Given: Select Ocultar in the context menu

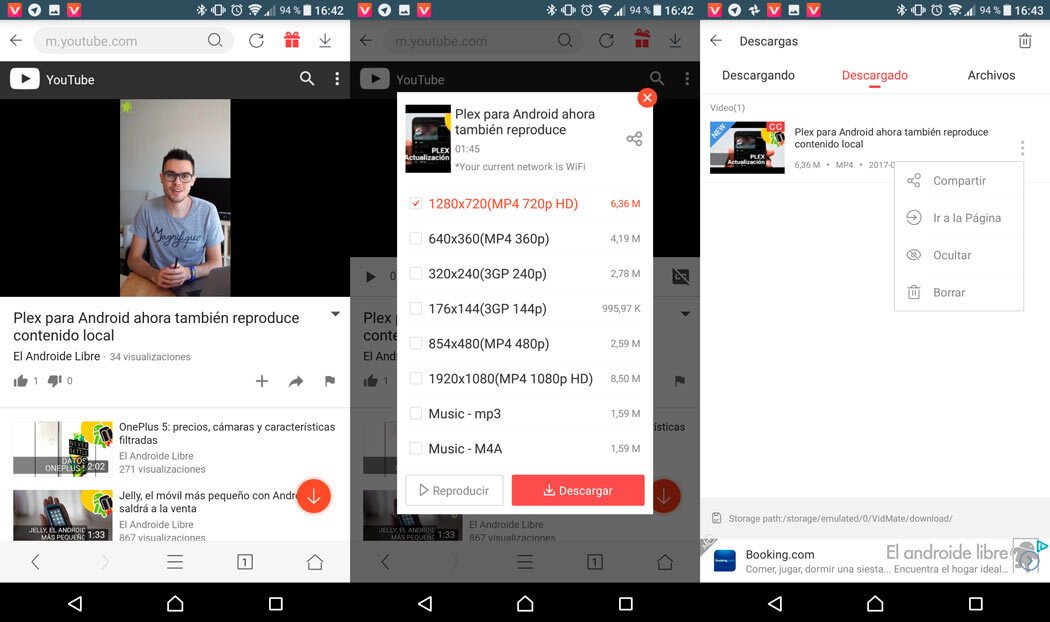Looking at the screenshot, I should click(x=959, y=255).
